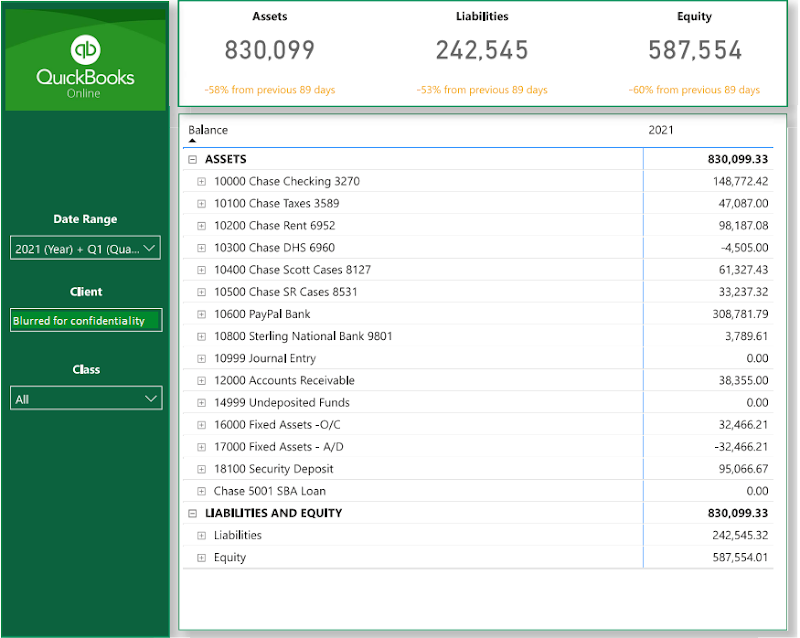
Task: Select value 148,772.42 for Chase Checking
Action: click(x=740, y=181)
